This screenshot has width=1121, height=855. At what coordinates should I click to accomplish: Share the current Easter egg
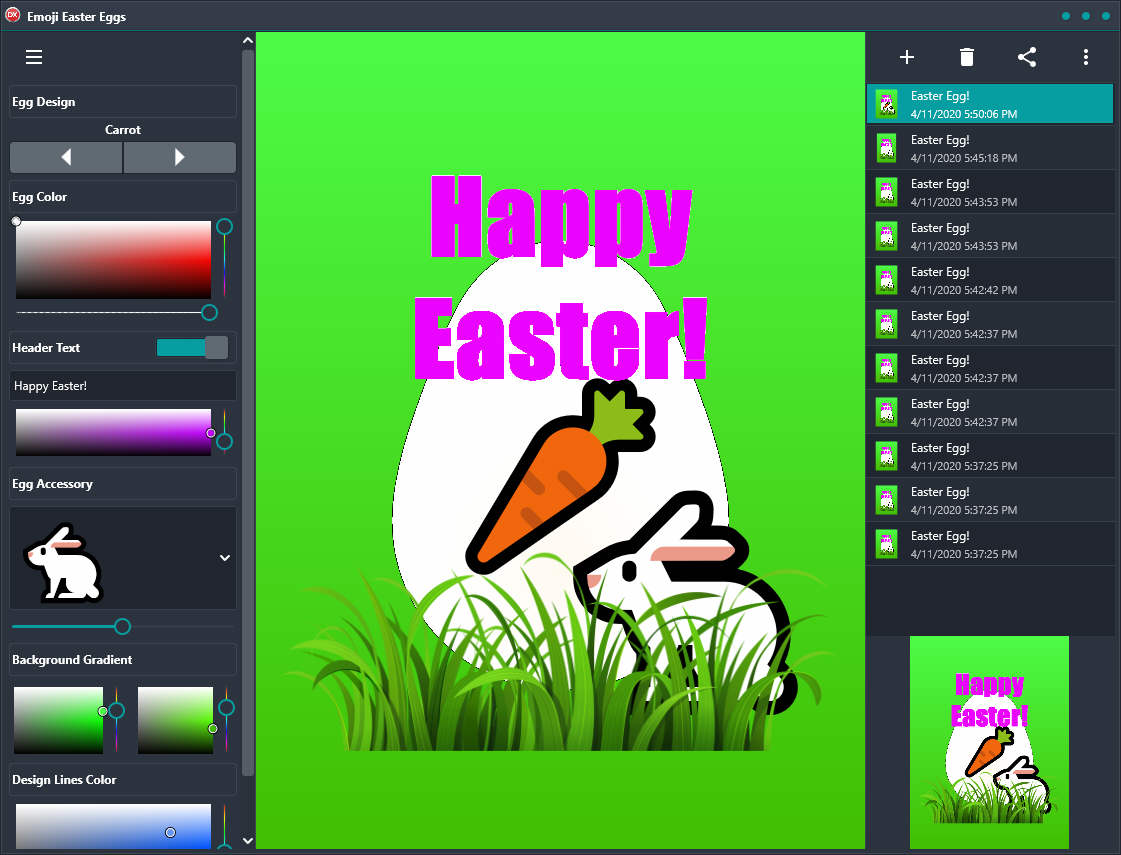tap(1026, 57)
